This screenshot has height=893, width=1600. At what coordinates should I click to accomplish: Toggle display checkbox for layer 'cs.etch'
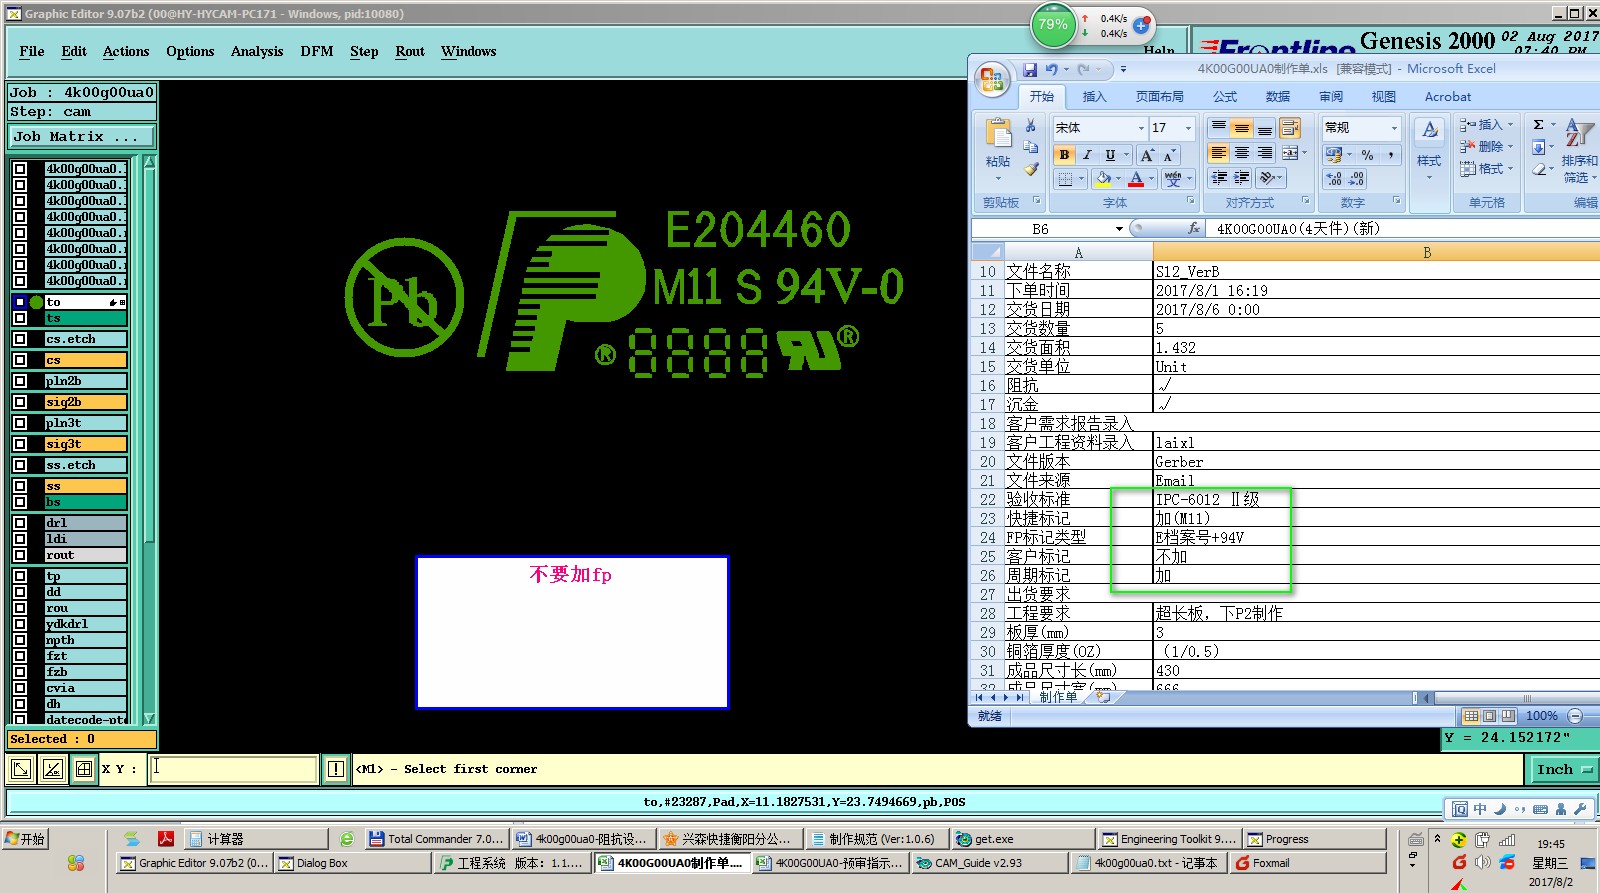[x=20, y=339]
